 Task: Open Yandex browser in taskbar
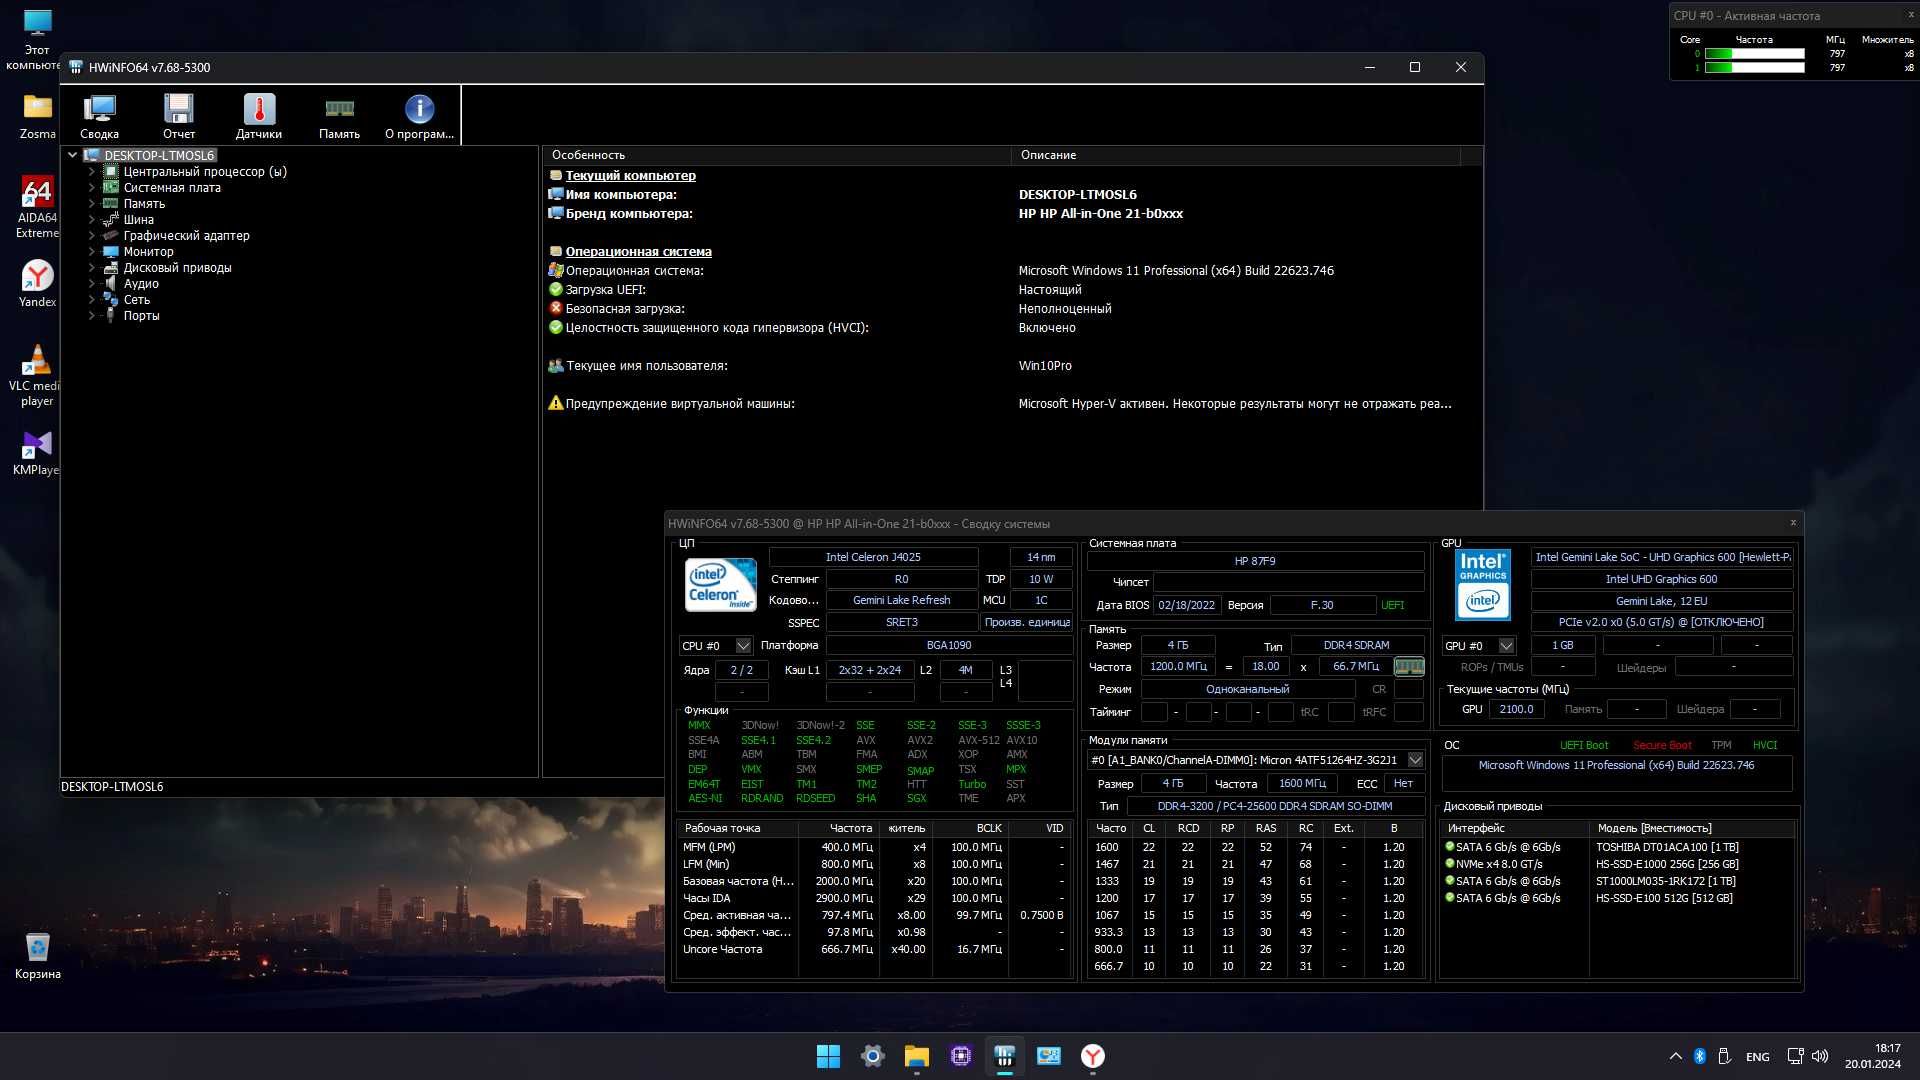1092,1056
